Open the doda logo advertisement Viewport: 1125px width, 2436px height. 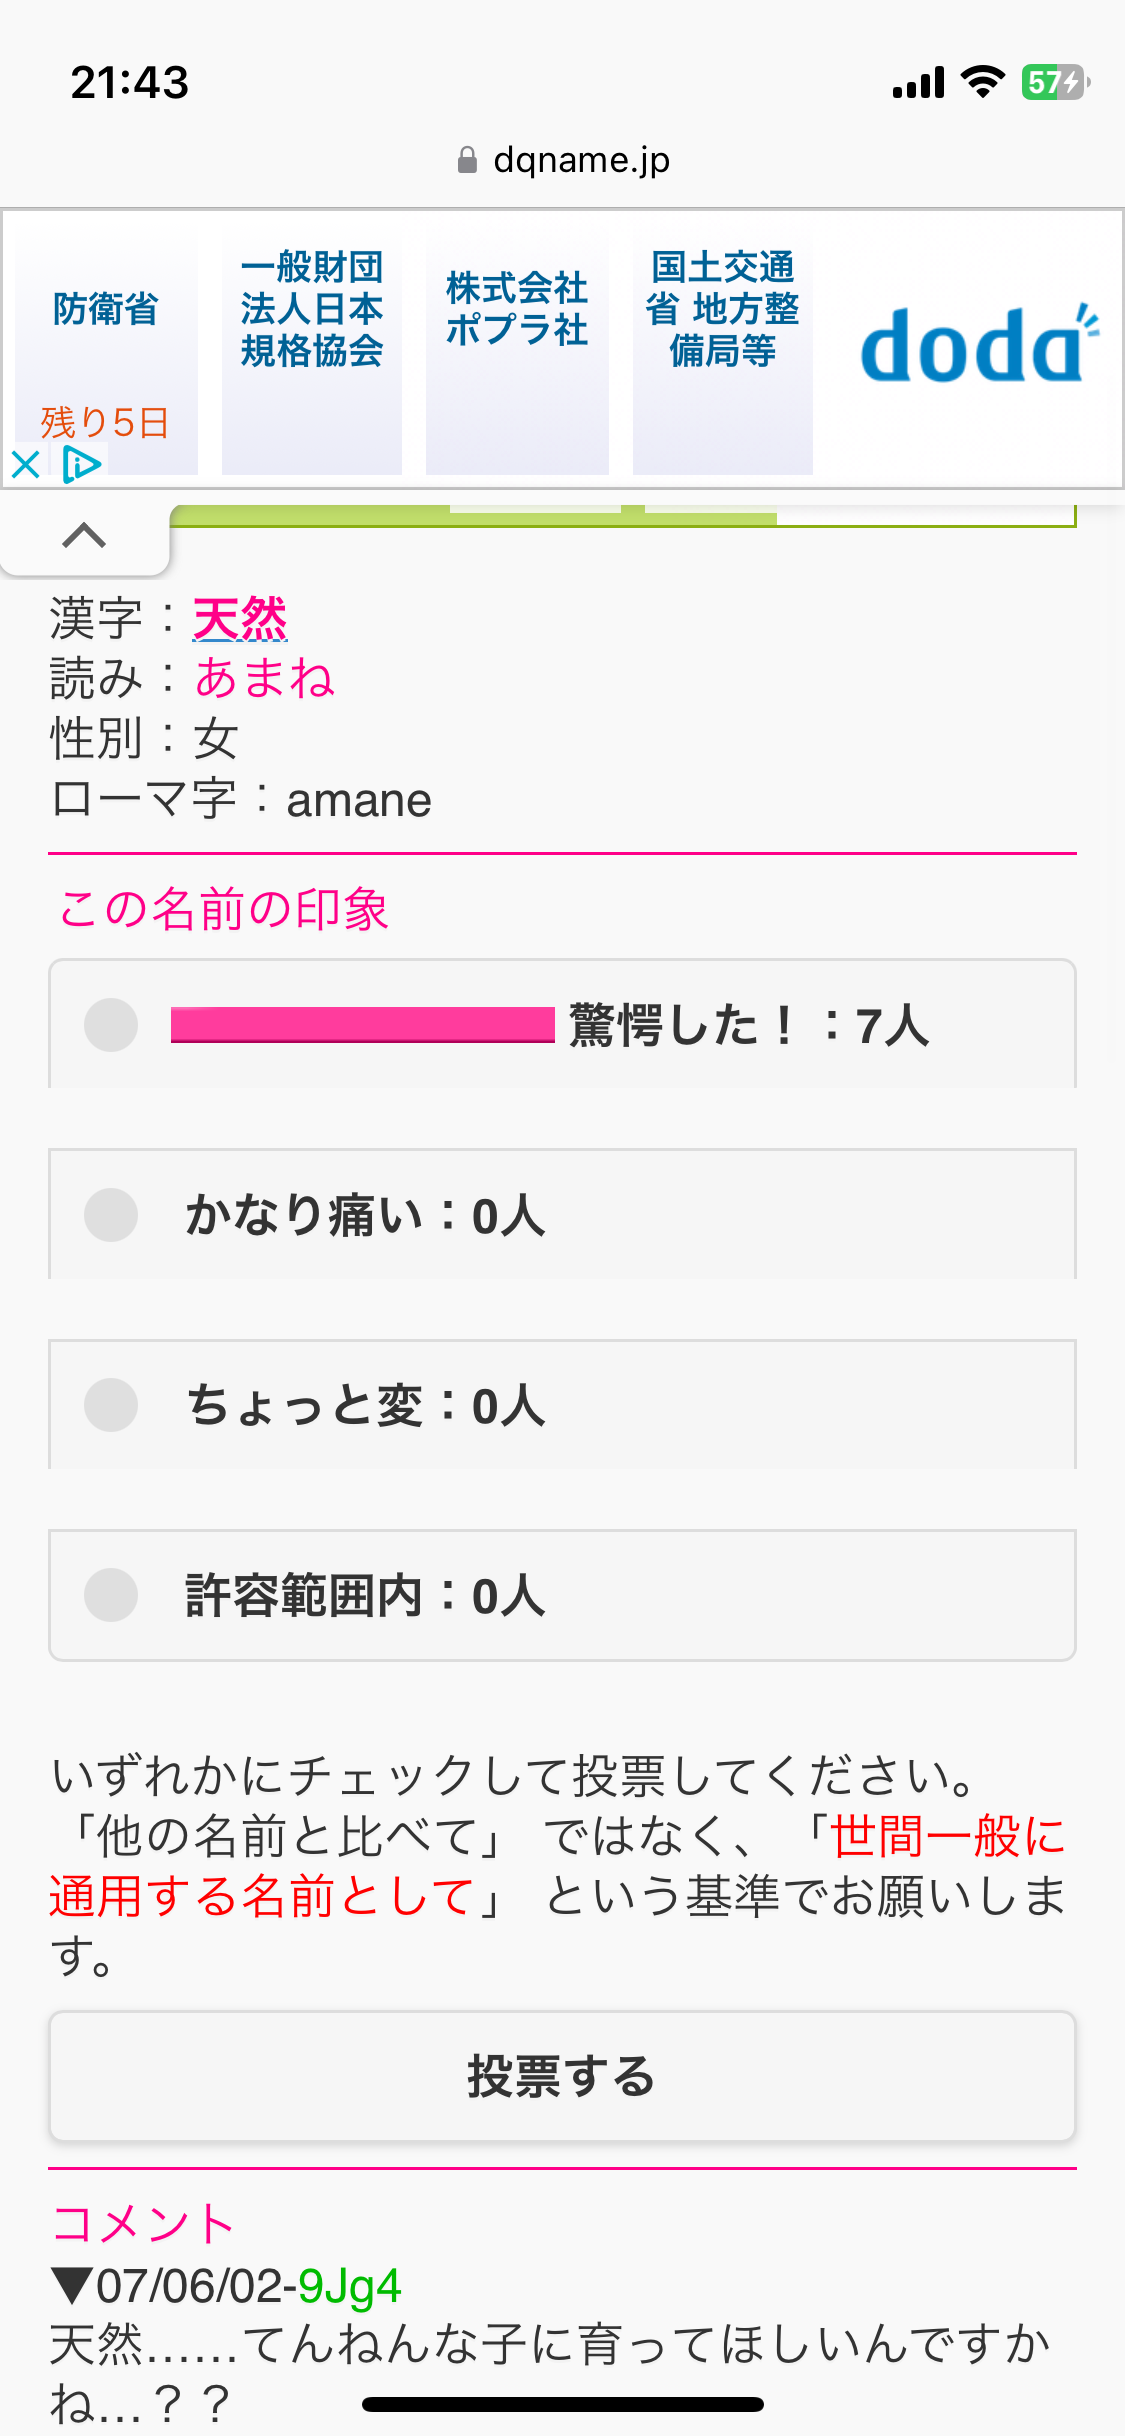[x=979, y=345]
